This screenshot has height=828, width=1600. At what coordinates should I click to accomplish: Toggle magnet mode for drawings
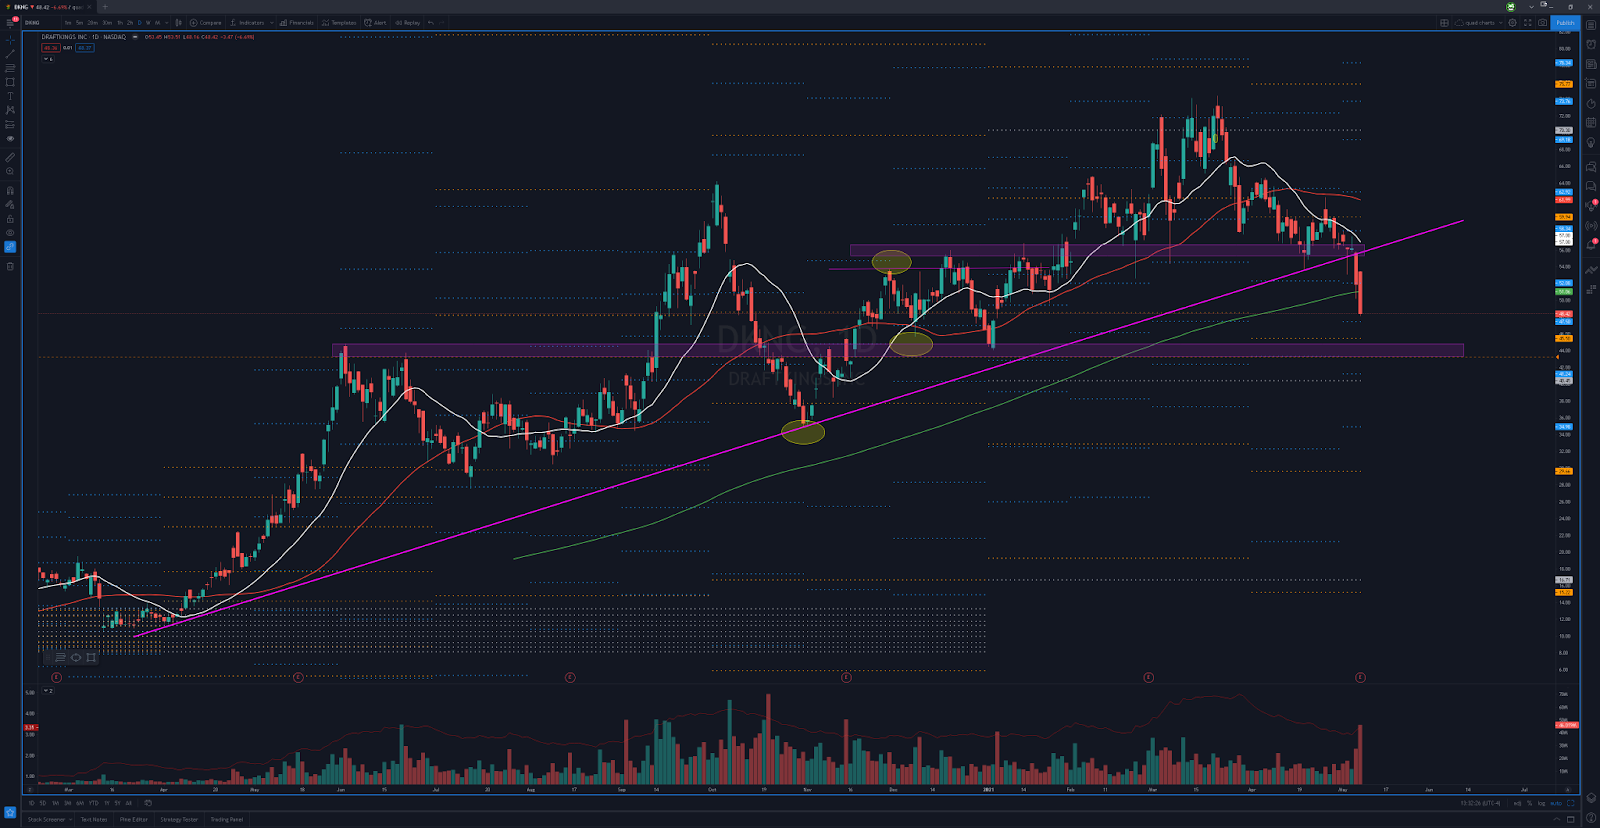(10, 190)
